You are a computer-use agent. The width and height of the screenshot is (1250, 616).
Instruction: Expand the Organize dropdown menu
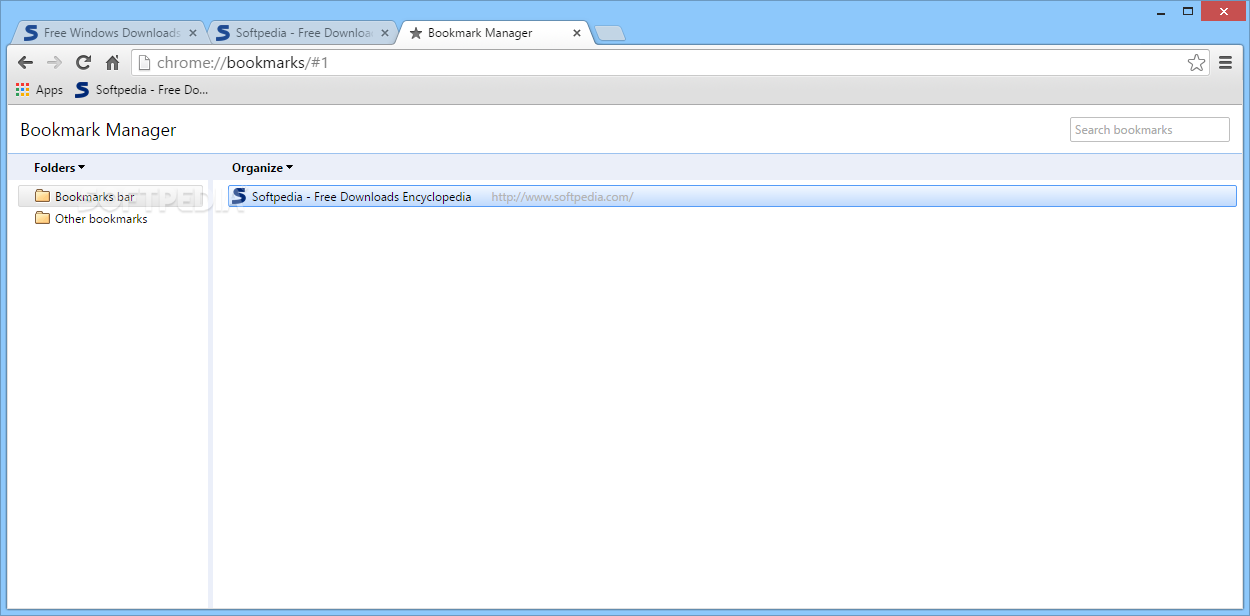coord(262,168)
